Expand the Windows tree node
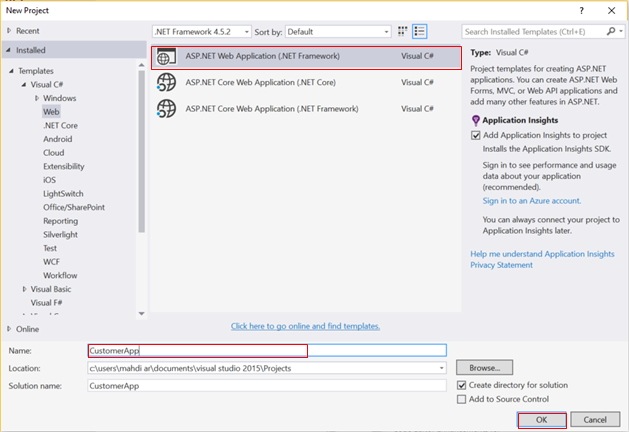 coord(37,98)
